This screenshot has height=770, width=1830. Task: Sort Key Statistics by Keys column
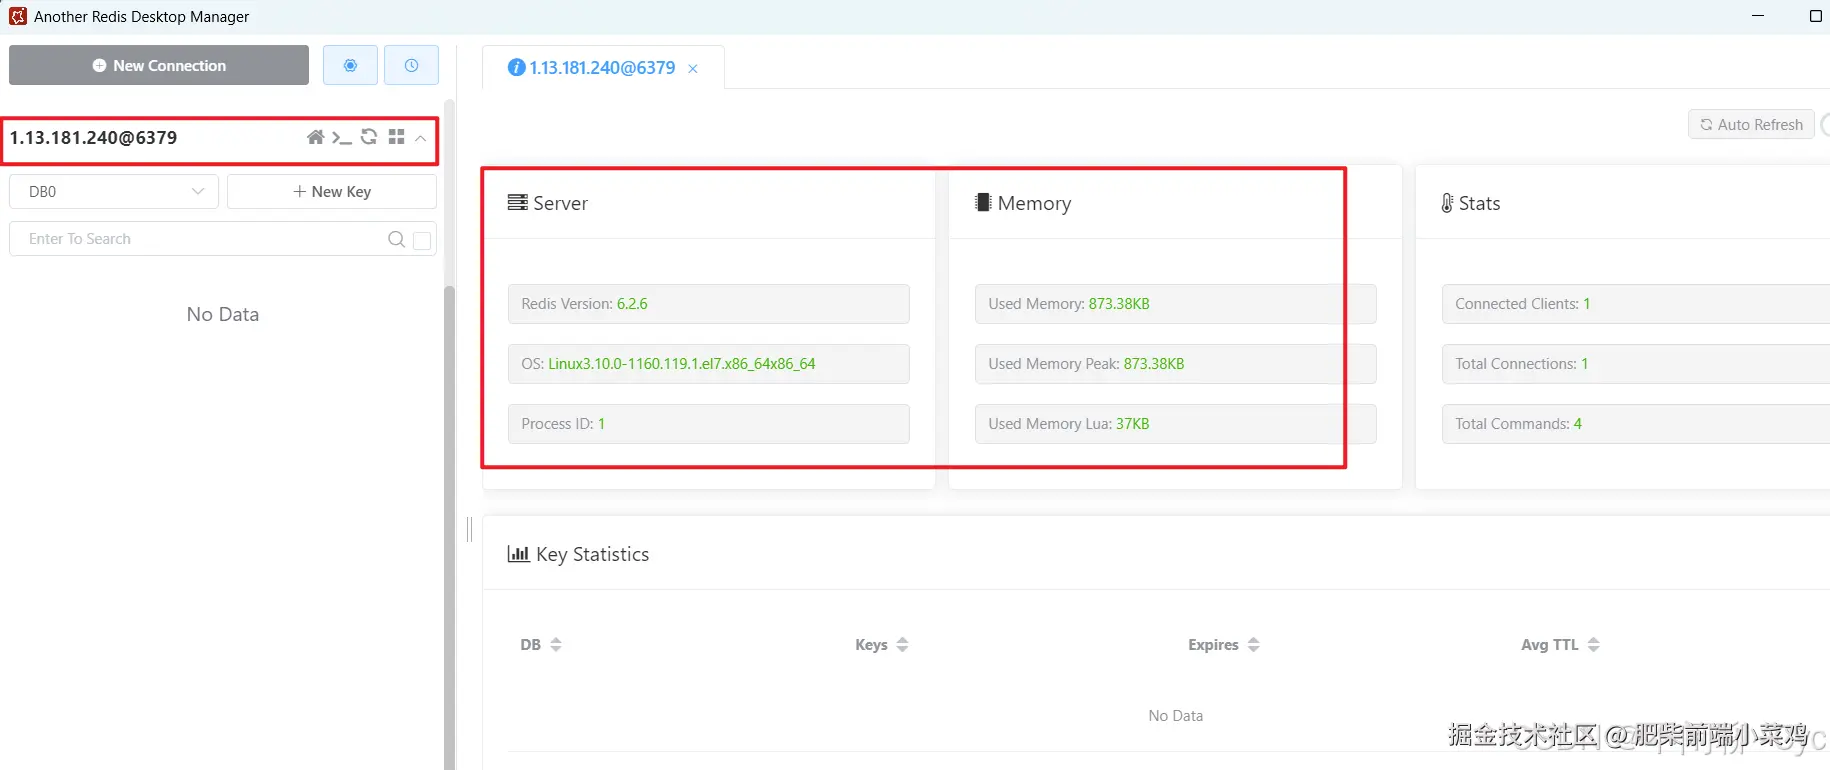(x=902, y=645)
